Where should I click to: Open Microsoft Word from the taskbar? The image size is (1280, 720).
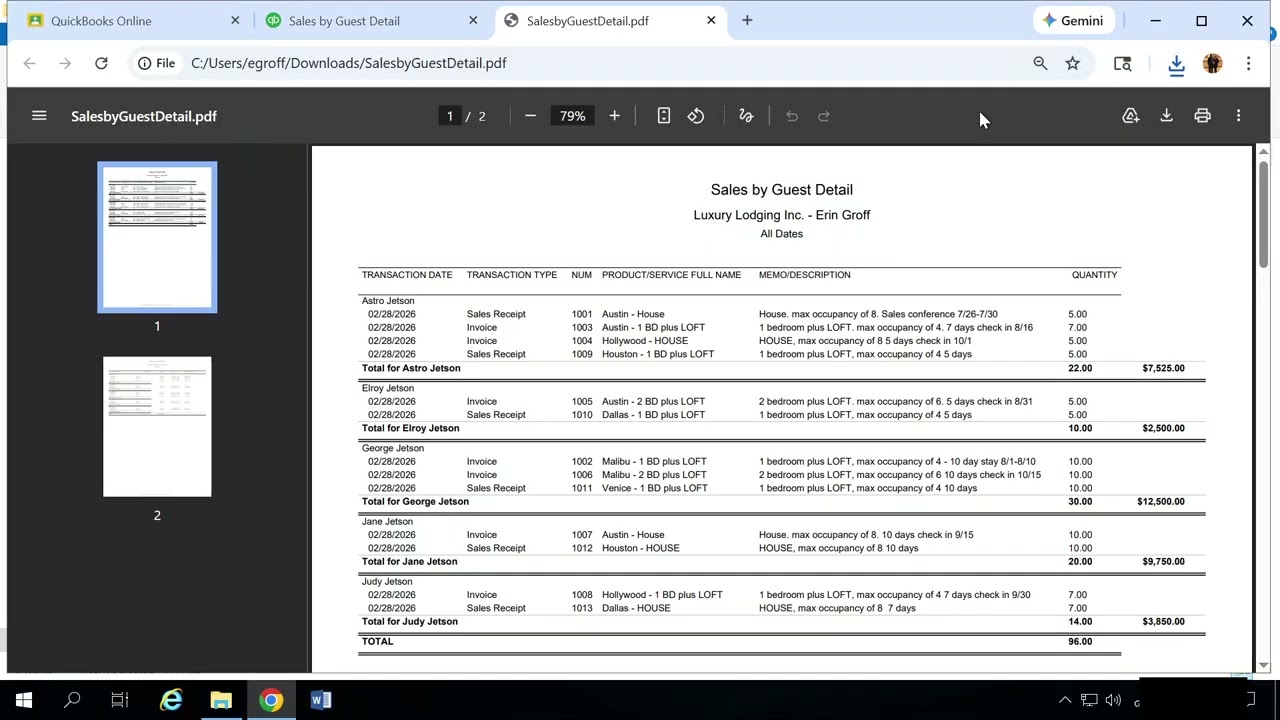pyautogui.click(x=320, y=700)
